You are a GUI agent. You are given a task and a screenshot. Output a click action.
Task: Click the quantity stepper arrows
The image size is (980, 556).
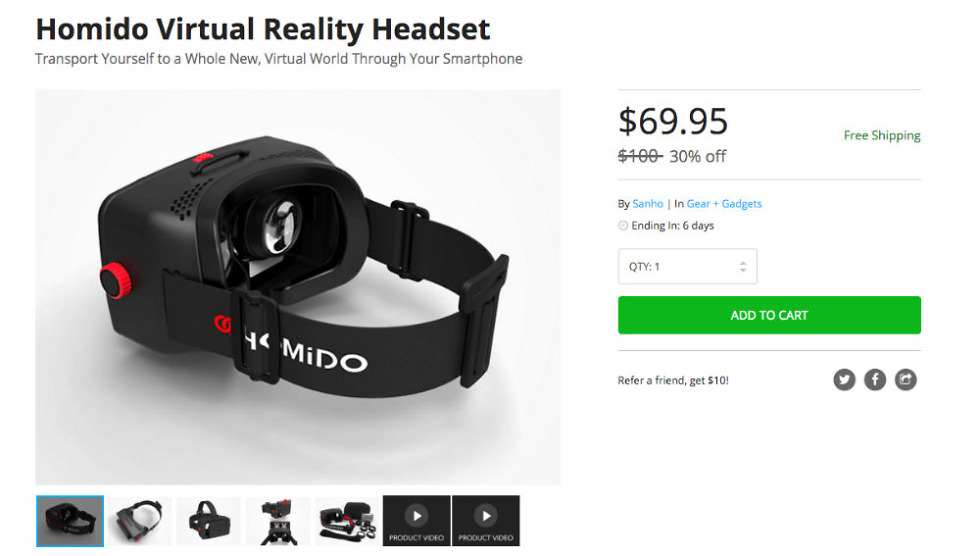point(742,267)
